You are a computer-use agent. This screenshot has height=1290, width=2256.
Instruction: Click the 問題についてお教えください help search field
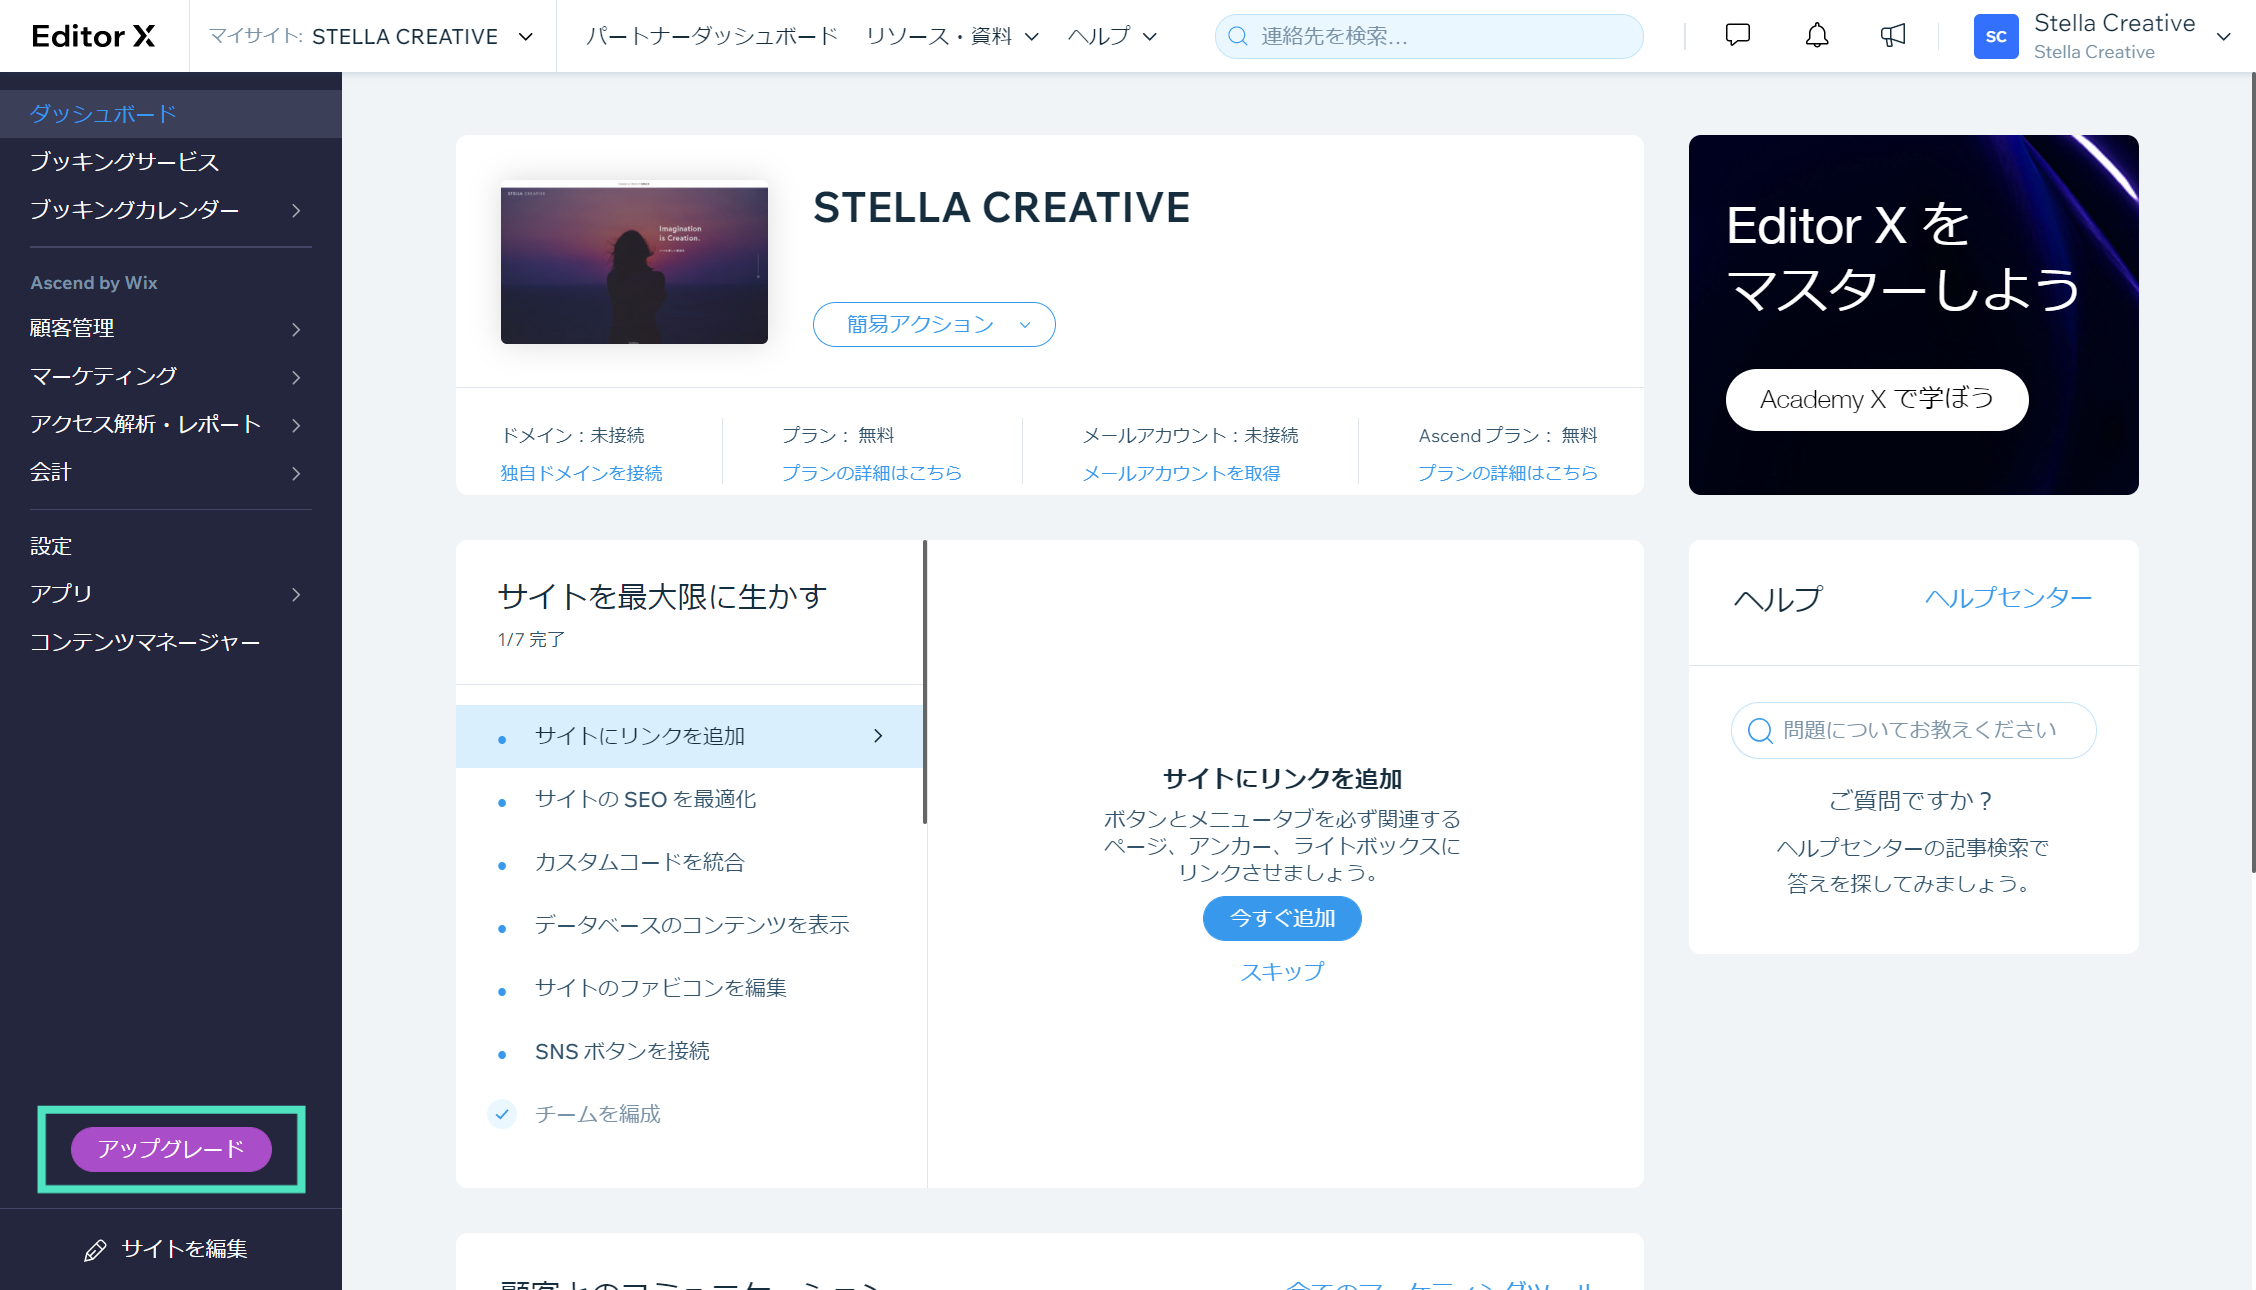[x=1913, y=730]
